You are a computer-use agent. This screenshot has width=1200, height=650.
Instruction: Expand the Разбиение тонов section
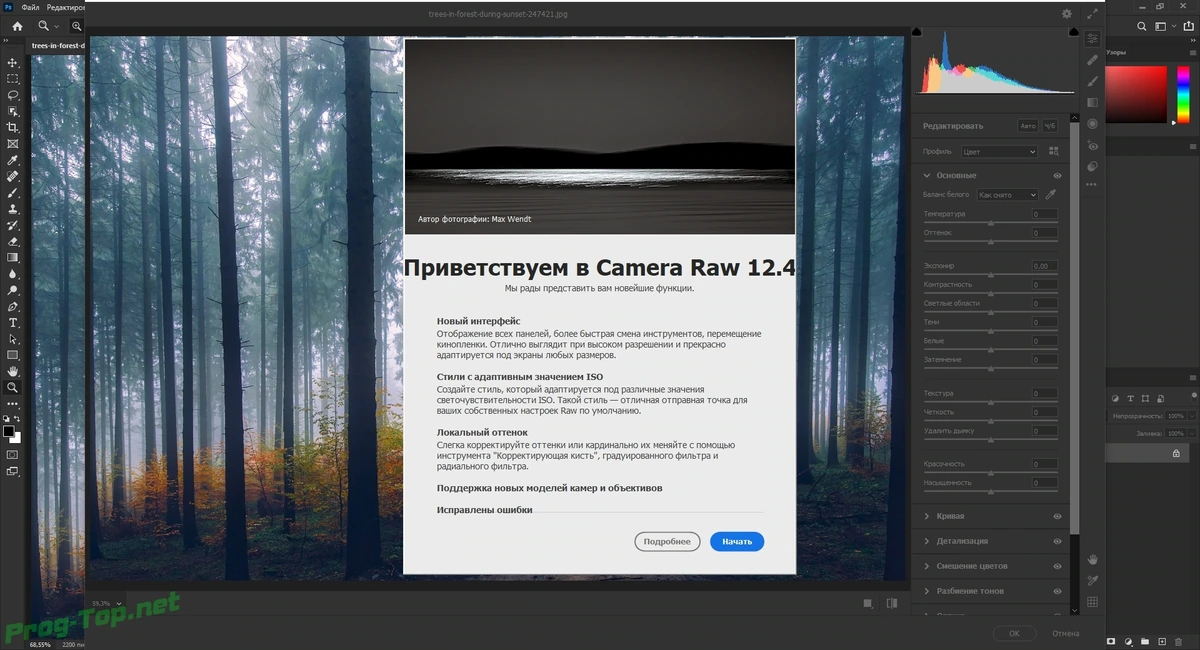927,591
